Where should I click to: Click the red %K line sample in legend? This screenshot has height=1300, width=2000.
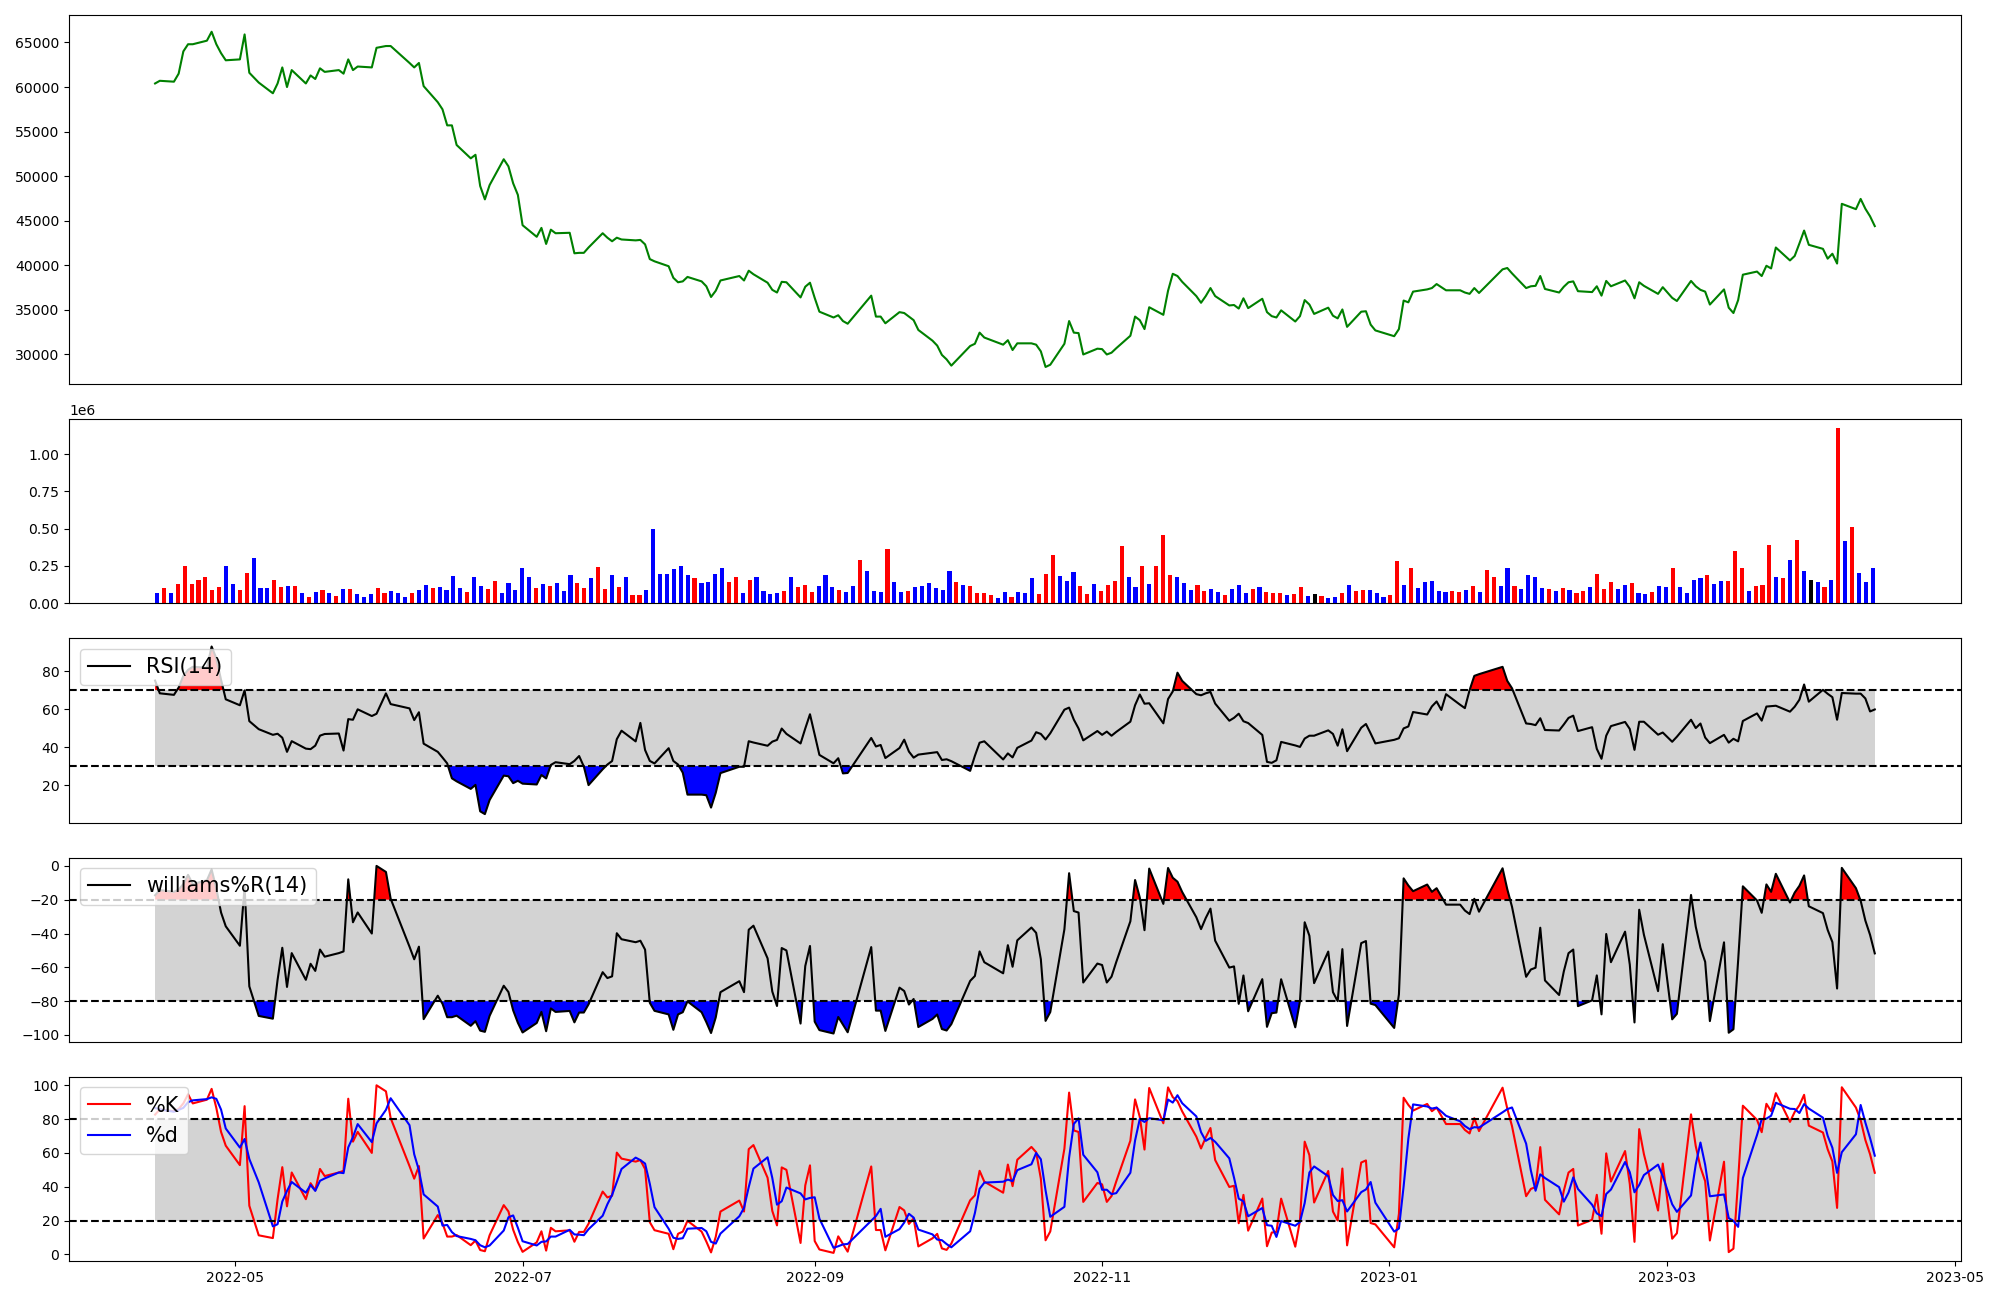[x=109, y=1104]
